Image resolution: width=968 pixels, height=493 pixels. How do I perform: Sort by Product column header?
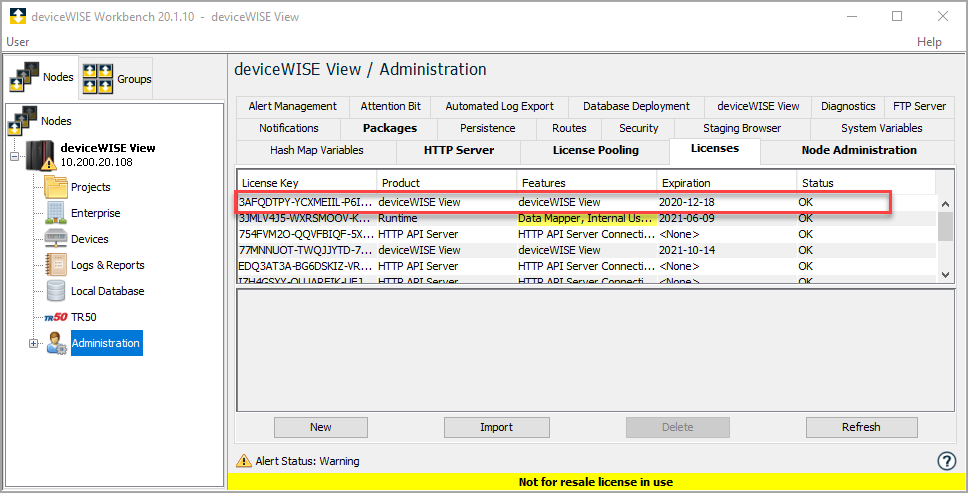click(447, 183)
